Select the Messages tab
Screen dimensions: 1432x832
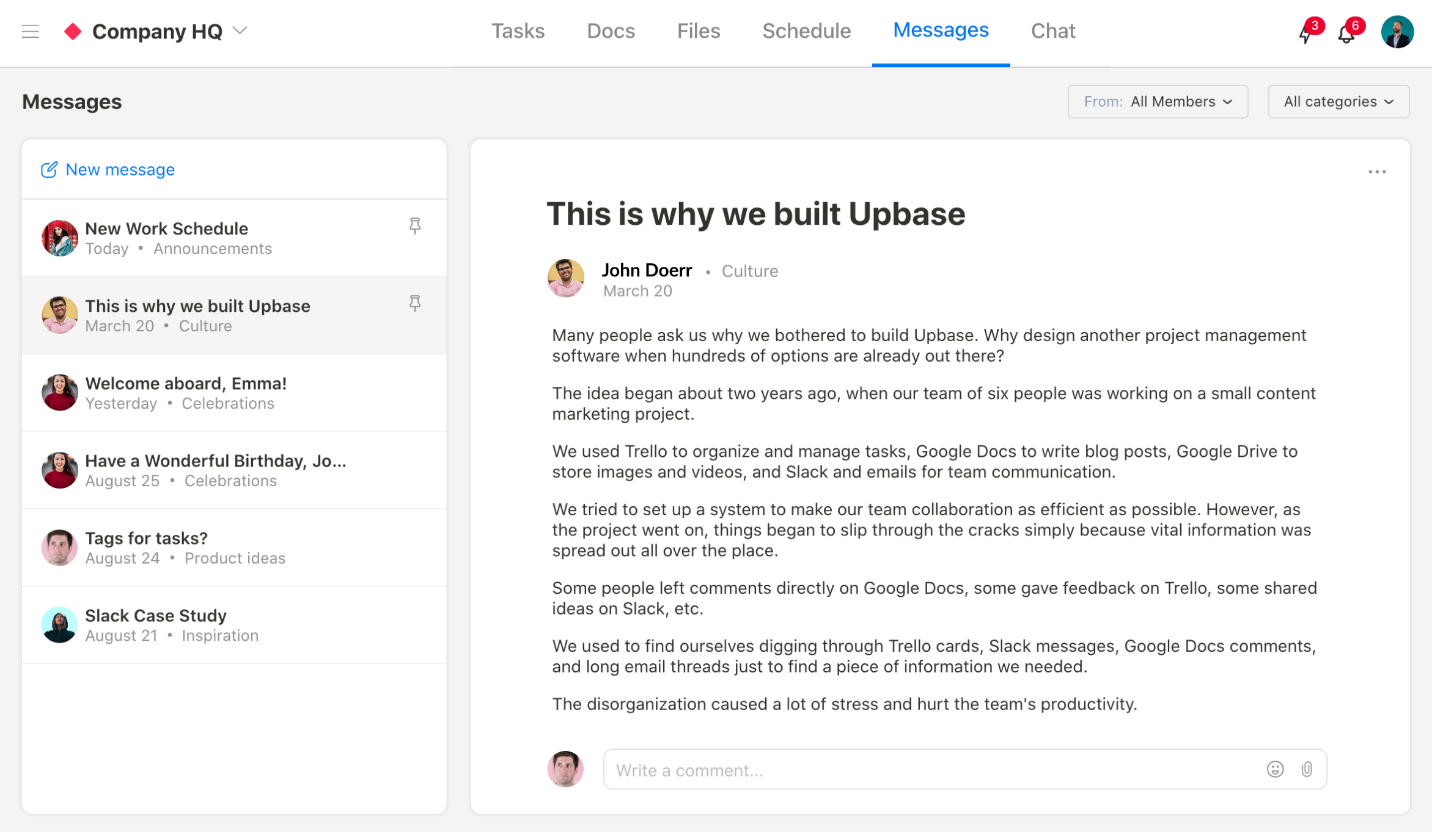pyautogui.click(x=941, y=31)
